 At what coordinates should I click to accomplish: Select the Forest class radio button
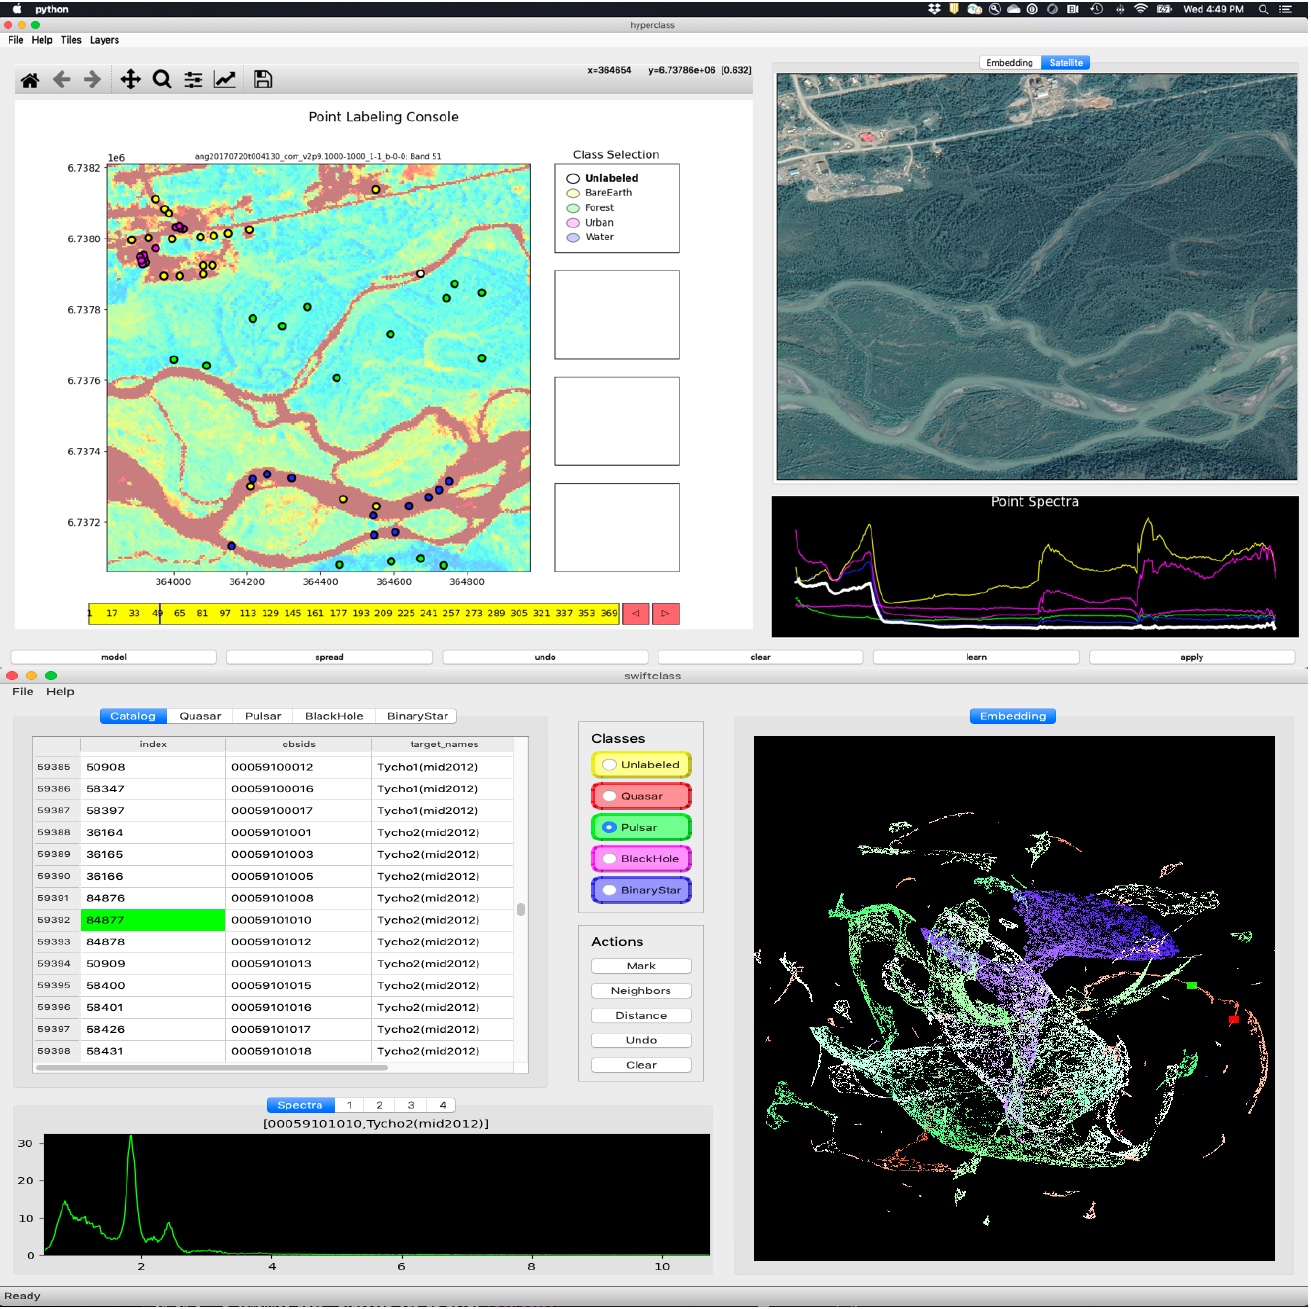coord(573,208)
